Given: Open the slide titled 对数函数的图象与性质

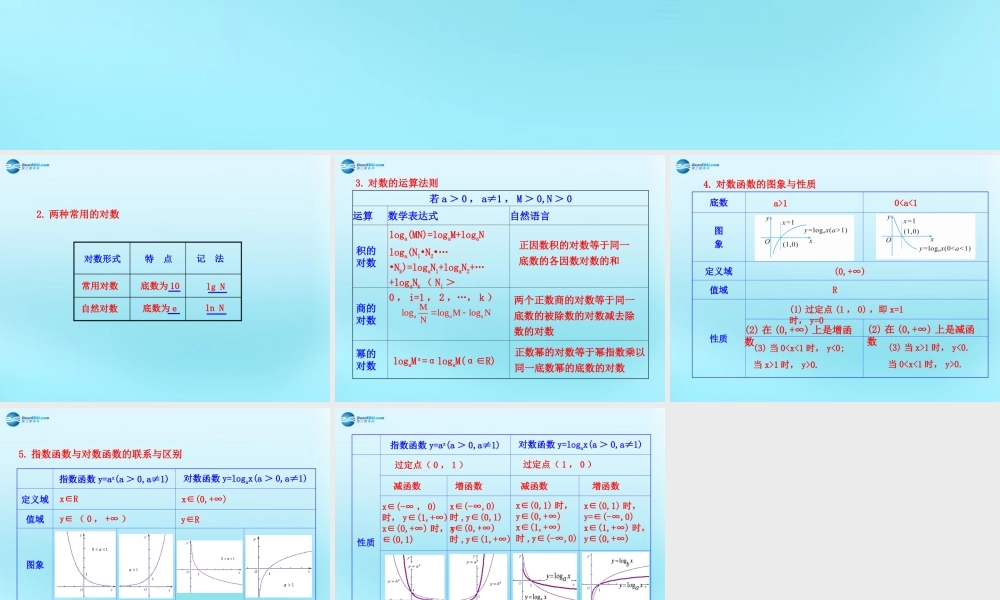Looking at the screenshot, I should pyautogui.click(x=835, y=278).
